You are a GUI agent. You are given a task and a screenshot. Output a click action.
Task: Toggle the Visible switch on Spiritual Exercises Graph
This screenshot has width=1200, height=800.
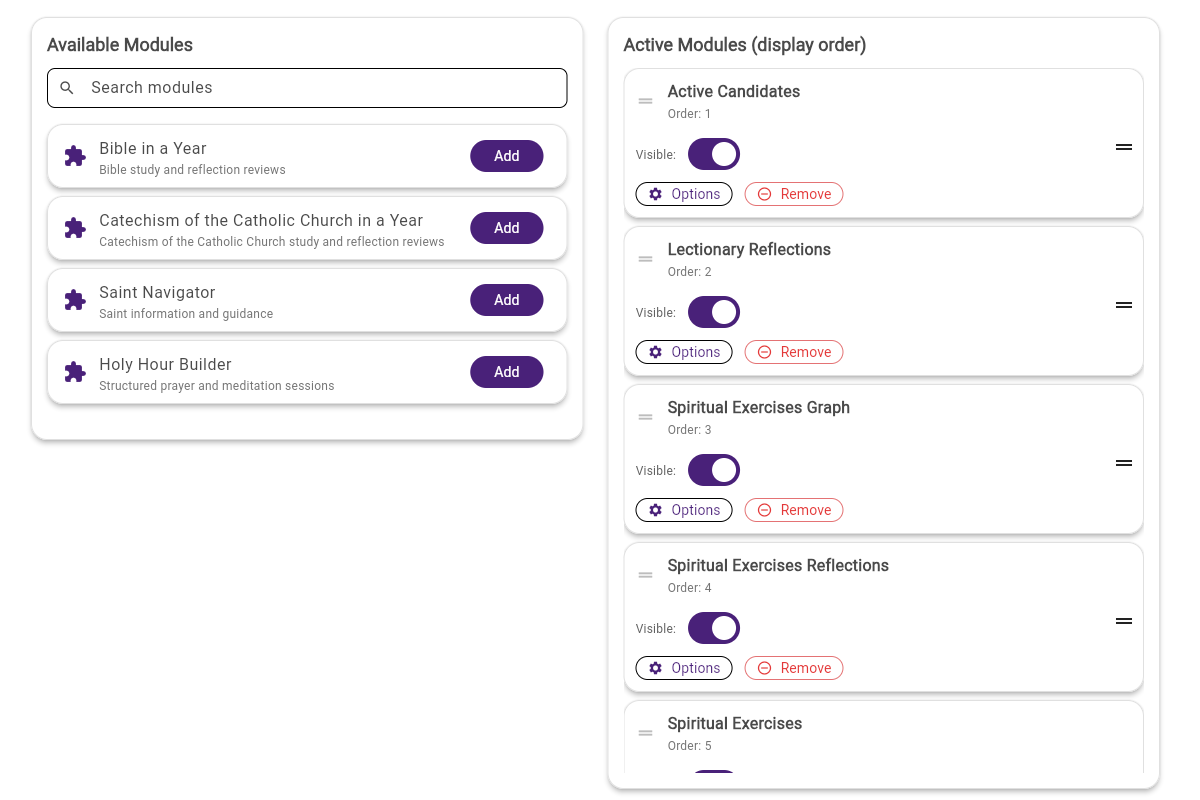click(713, 469)
